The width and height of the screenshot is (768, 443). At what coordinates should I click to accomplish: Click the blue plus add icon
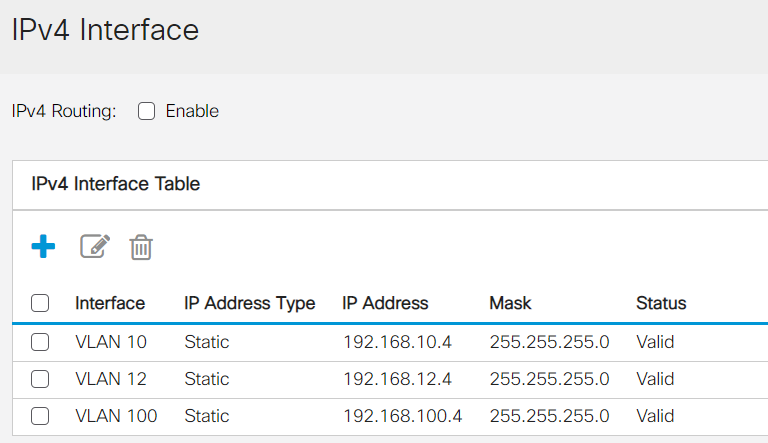click(43, 246)
